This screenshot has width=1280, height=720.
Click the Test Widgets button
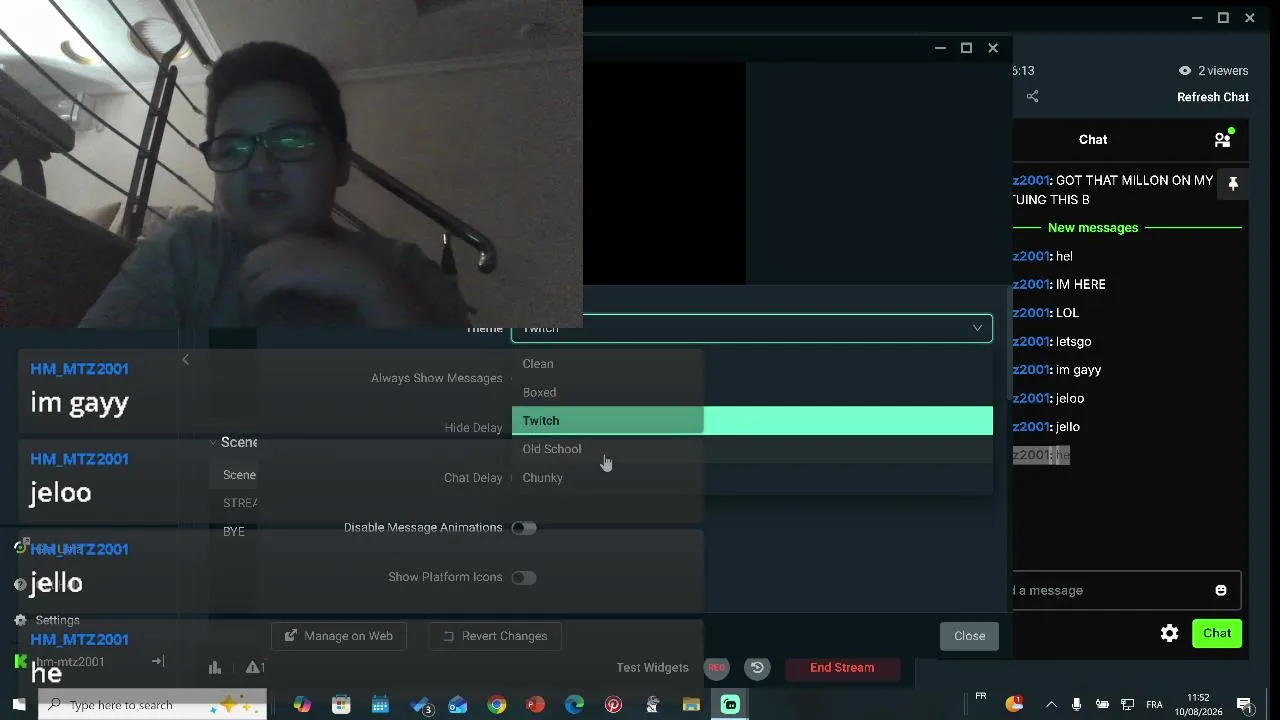pos(652,668)
